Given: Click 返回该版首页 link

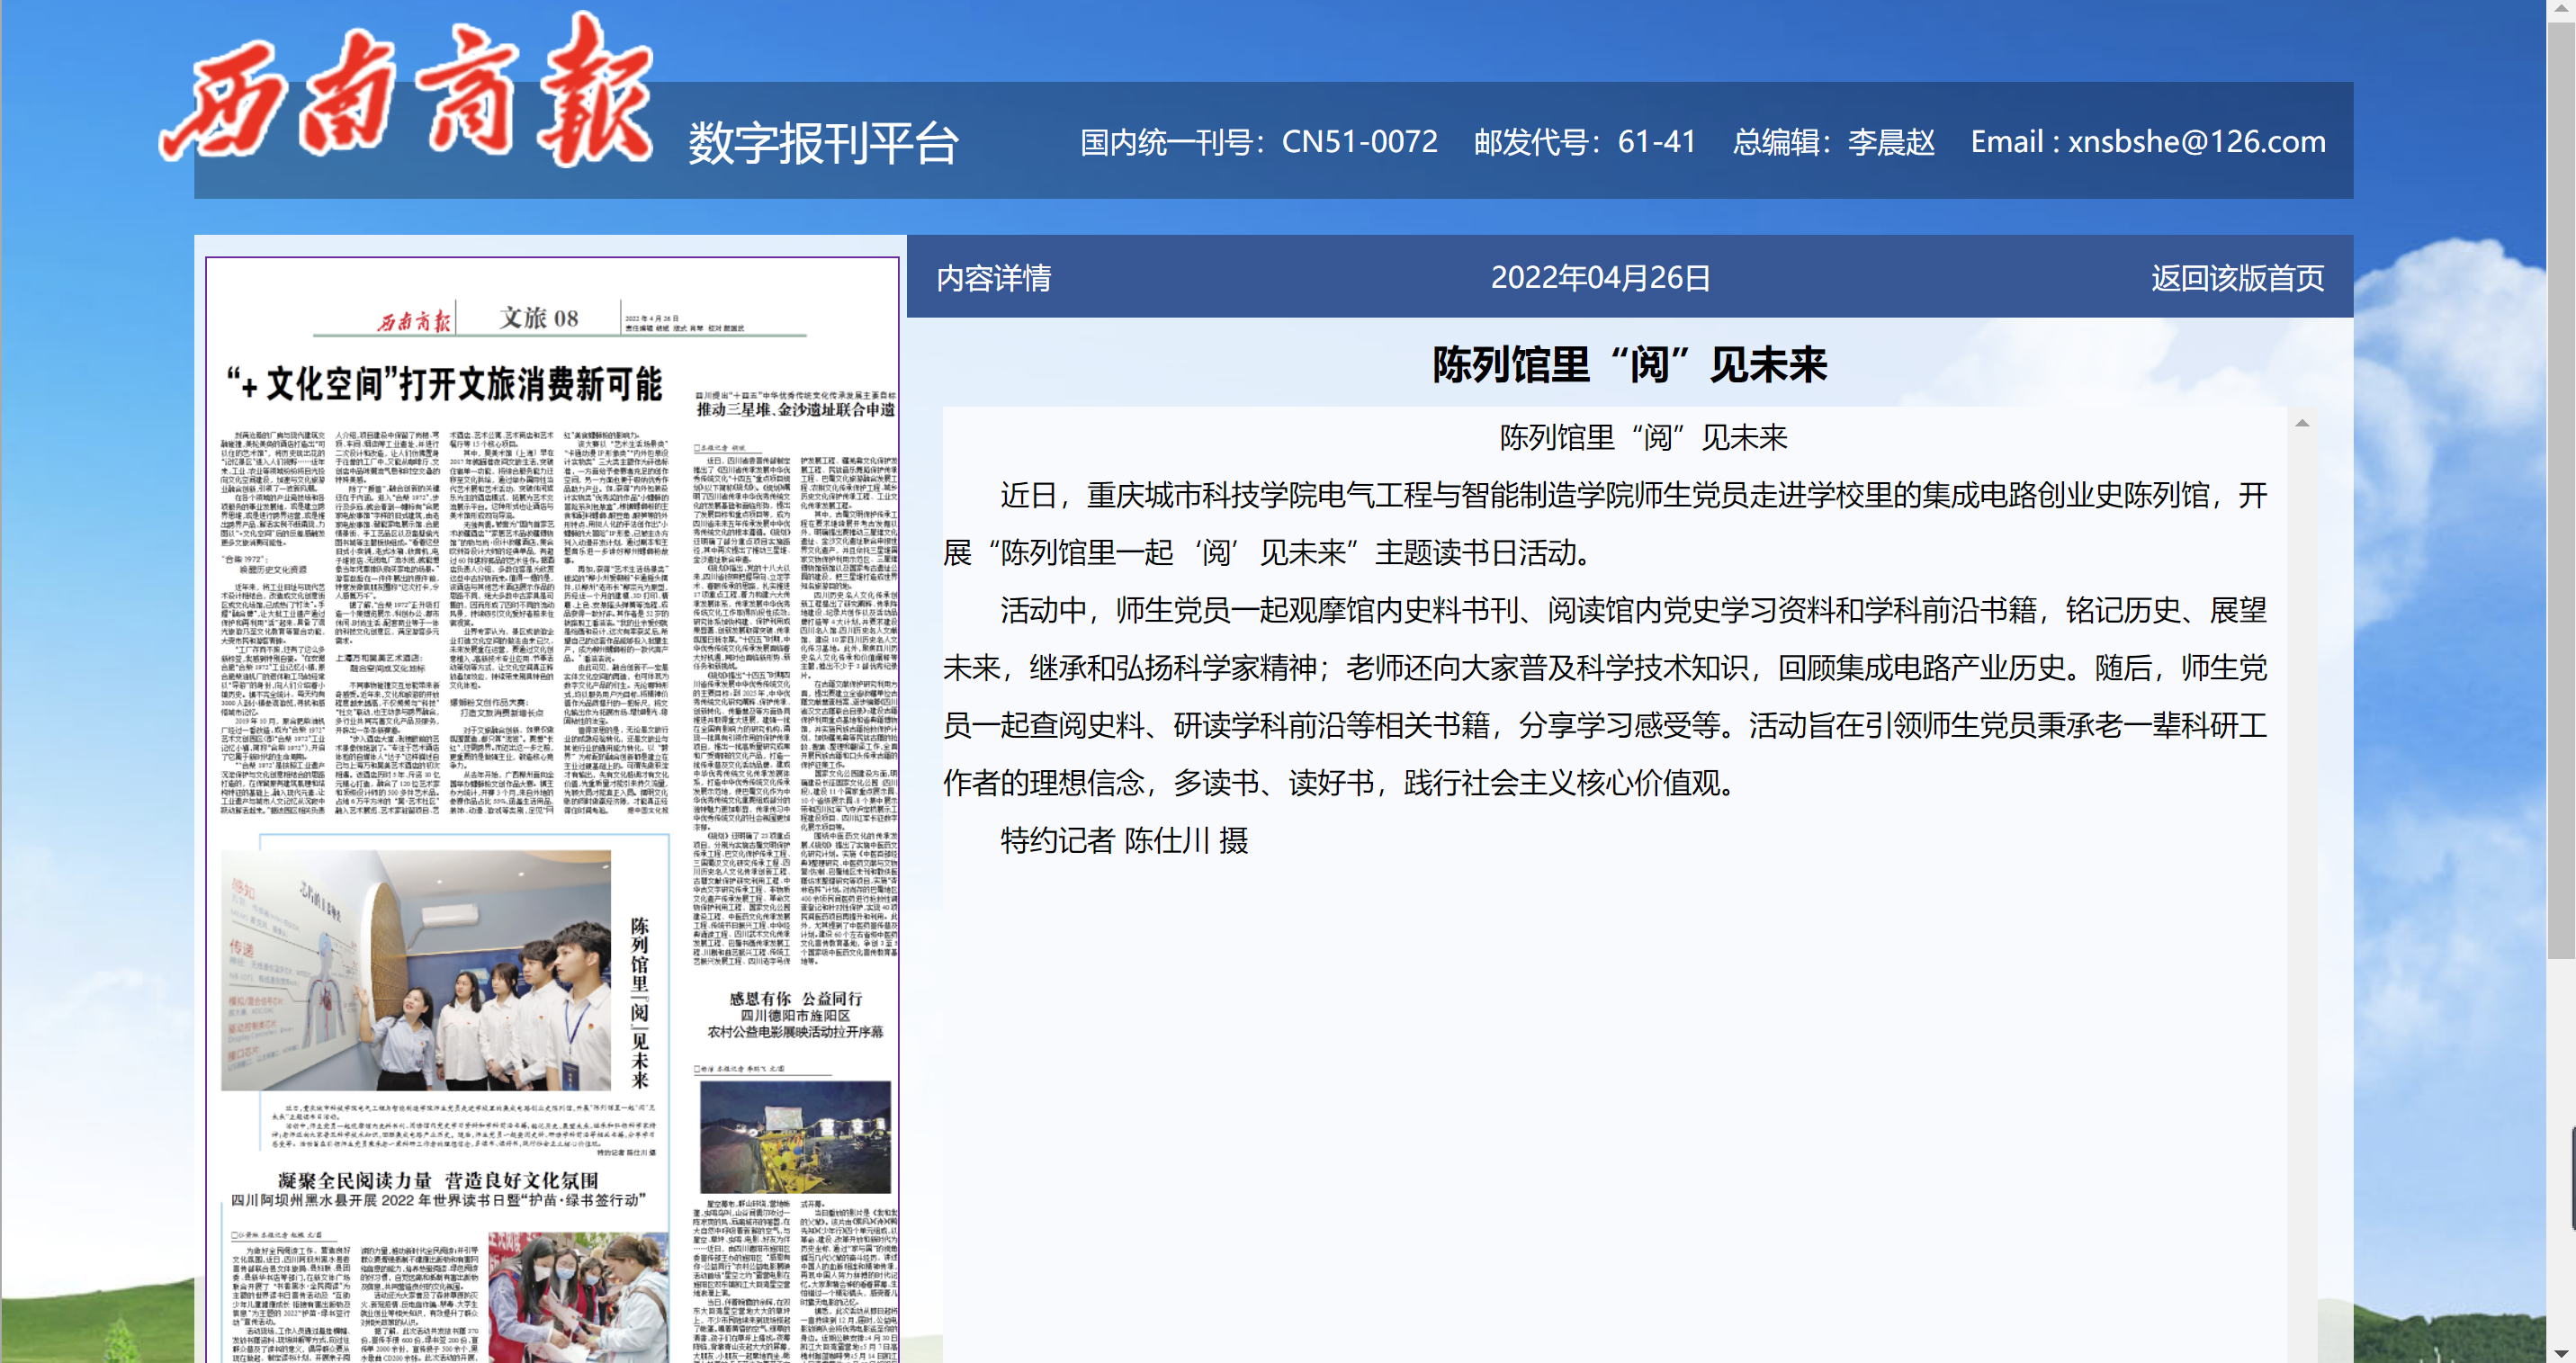Looking at the screenshot, I should (x=2237, y=278).
